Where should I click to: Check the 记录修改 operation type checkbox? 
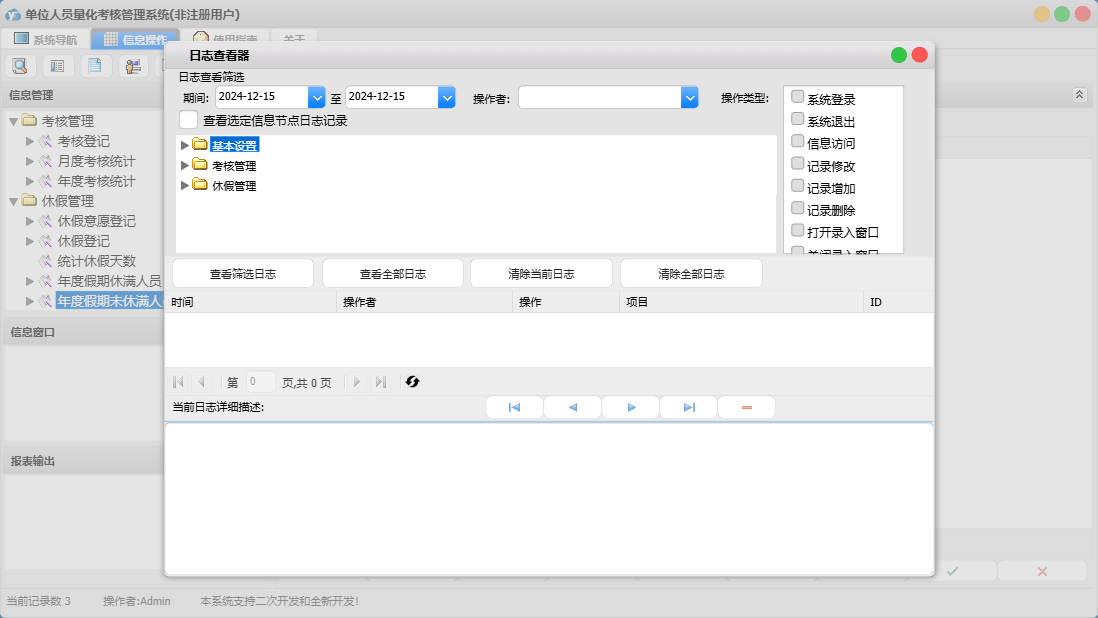tap(798, 164)
